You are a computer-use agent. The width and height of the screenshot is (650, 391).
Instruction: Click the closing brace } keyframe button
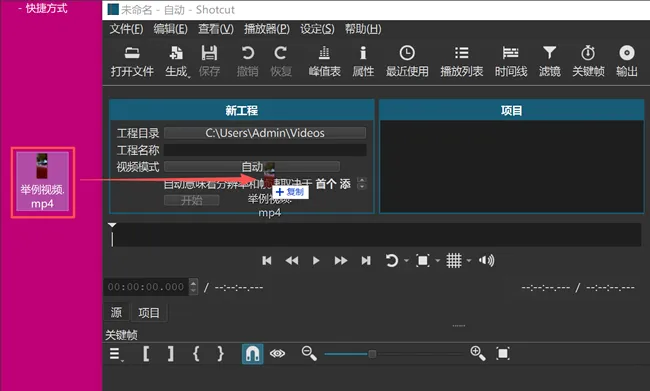(x=221, y=354)
